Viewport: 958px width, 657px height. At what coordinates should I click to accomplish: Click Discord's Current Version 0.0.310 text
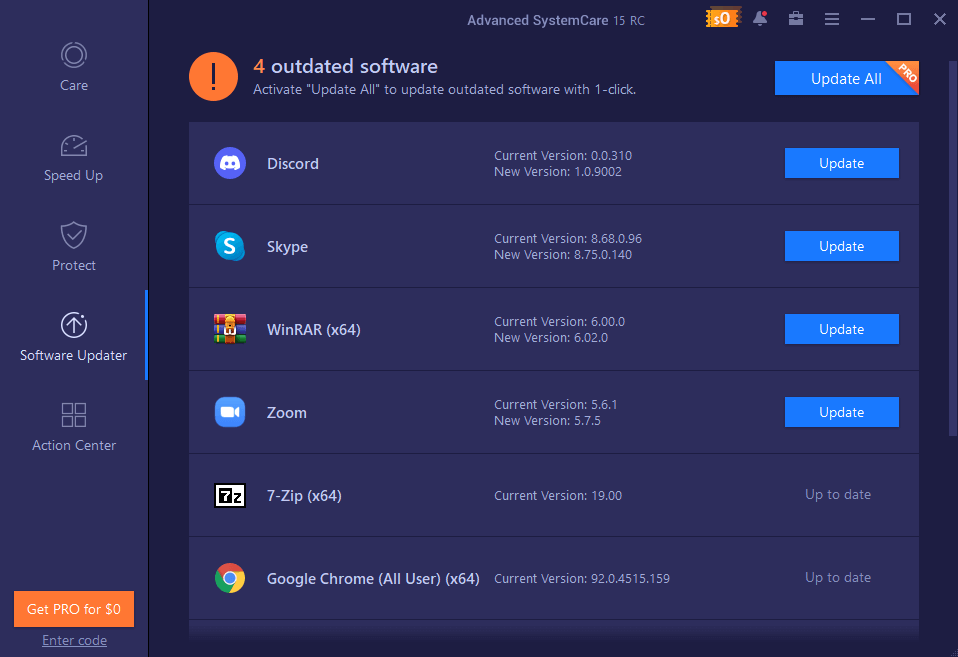563,155
